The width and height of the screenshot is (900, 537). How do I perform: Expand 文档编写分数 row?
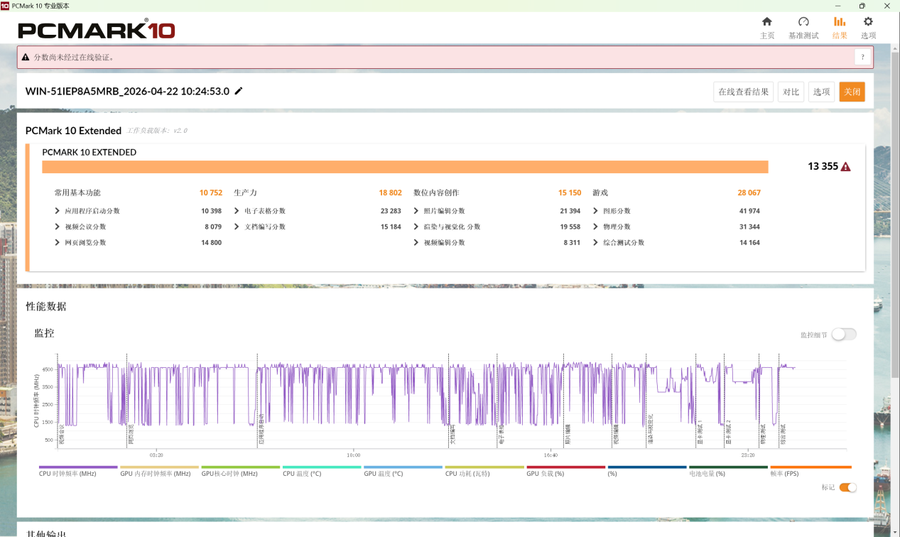[x=236, y=227]
